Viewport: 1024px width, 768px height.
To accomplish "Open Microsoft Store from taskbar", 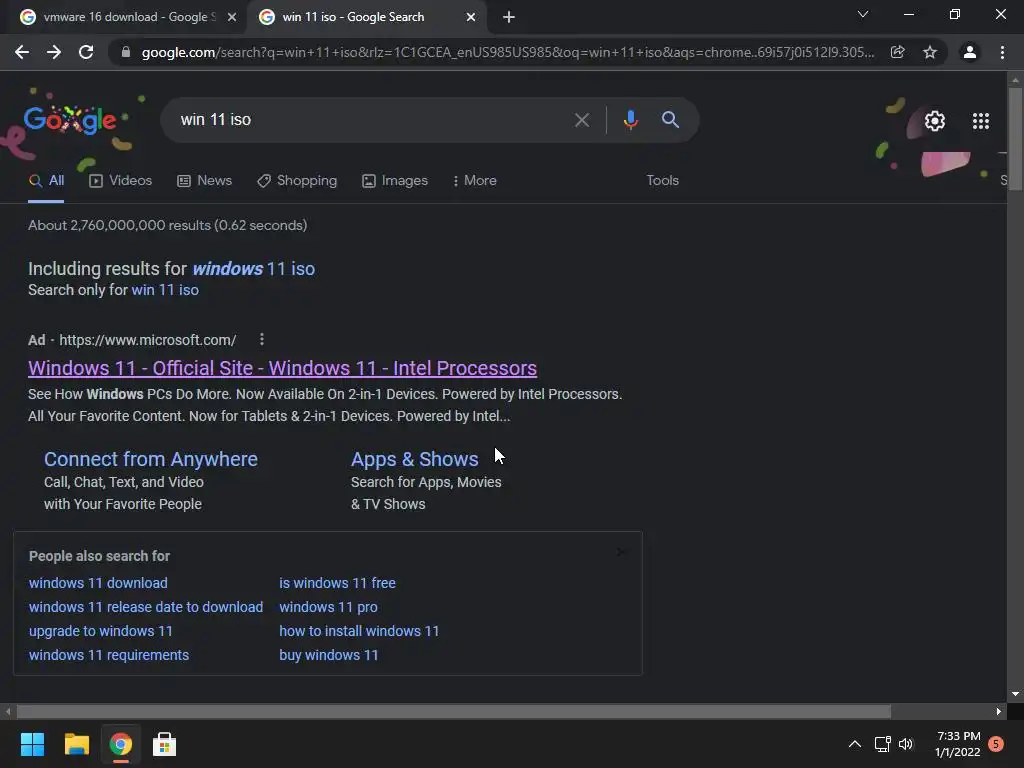I will (165, 744).
